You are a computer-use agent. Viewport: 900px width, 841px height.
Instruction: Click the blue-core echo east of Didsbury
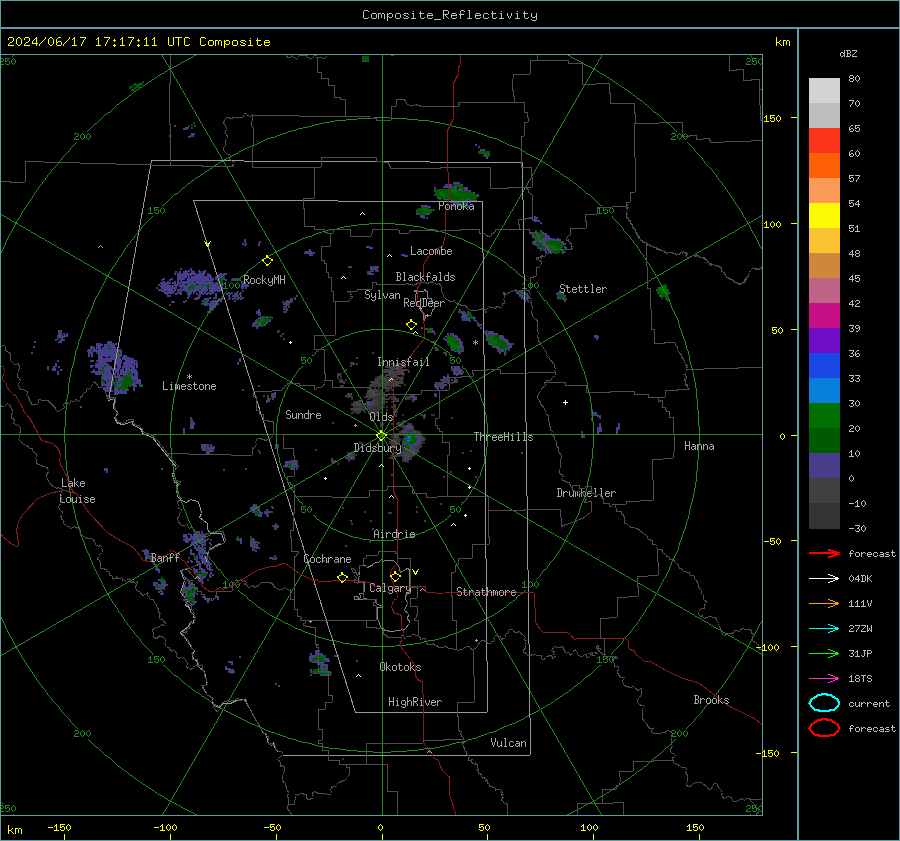tap(410, 441)
